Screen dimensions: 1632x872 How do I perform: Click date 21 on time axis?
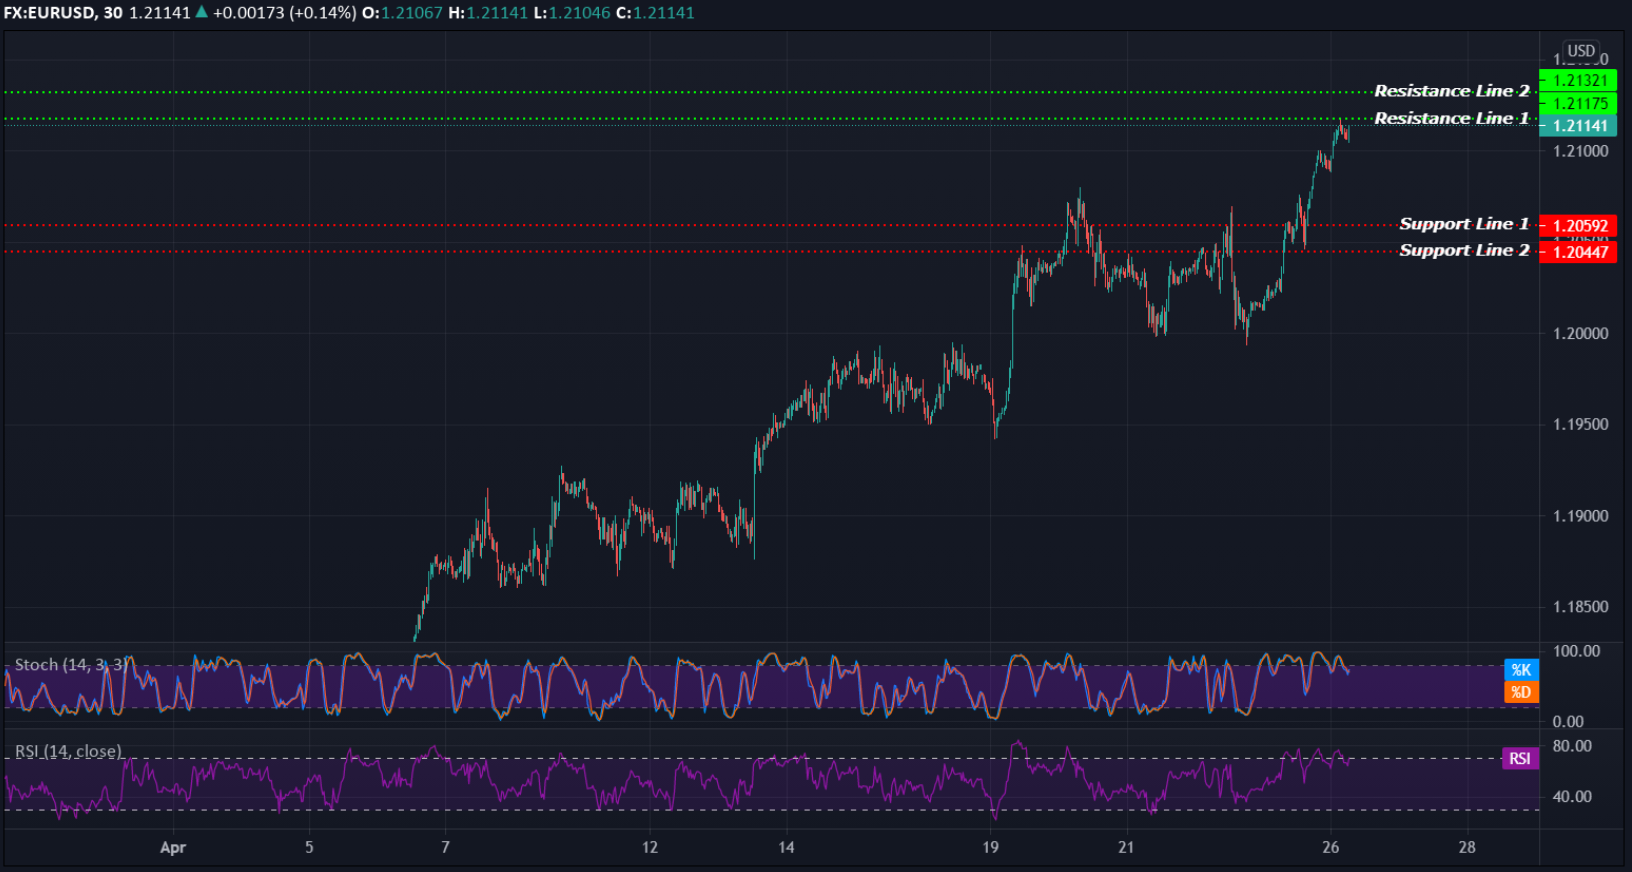tap(1126, 847)
